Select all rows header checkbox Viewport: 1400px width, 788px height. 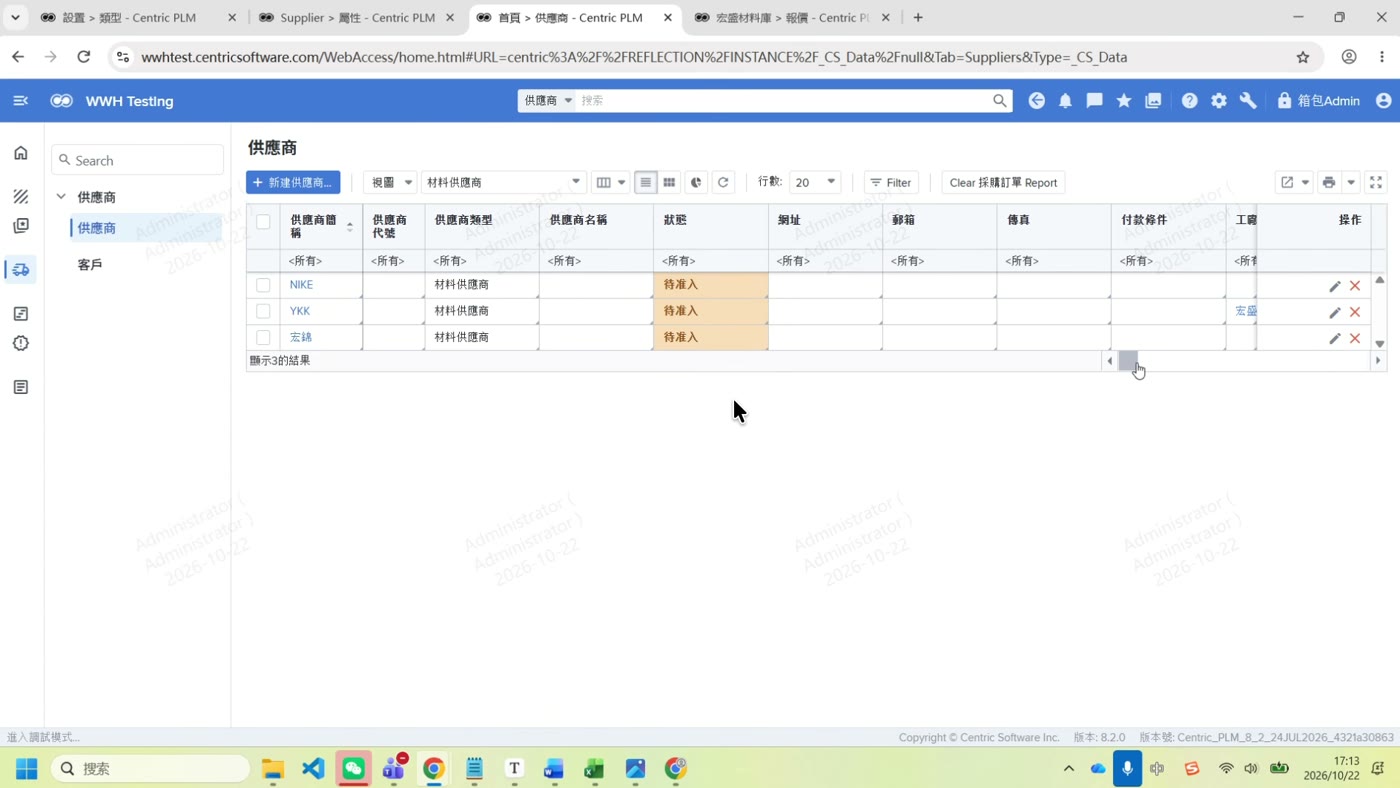tap(263, 222)
